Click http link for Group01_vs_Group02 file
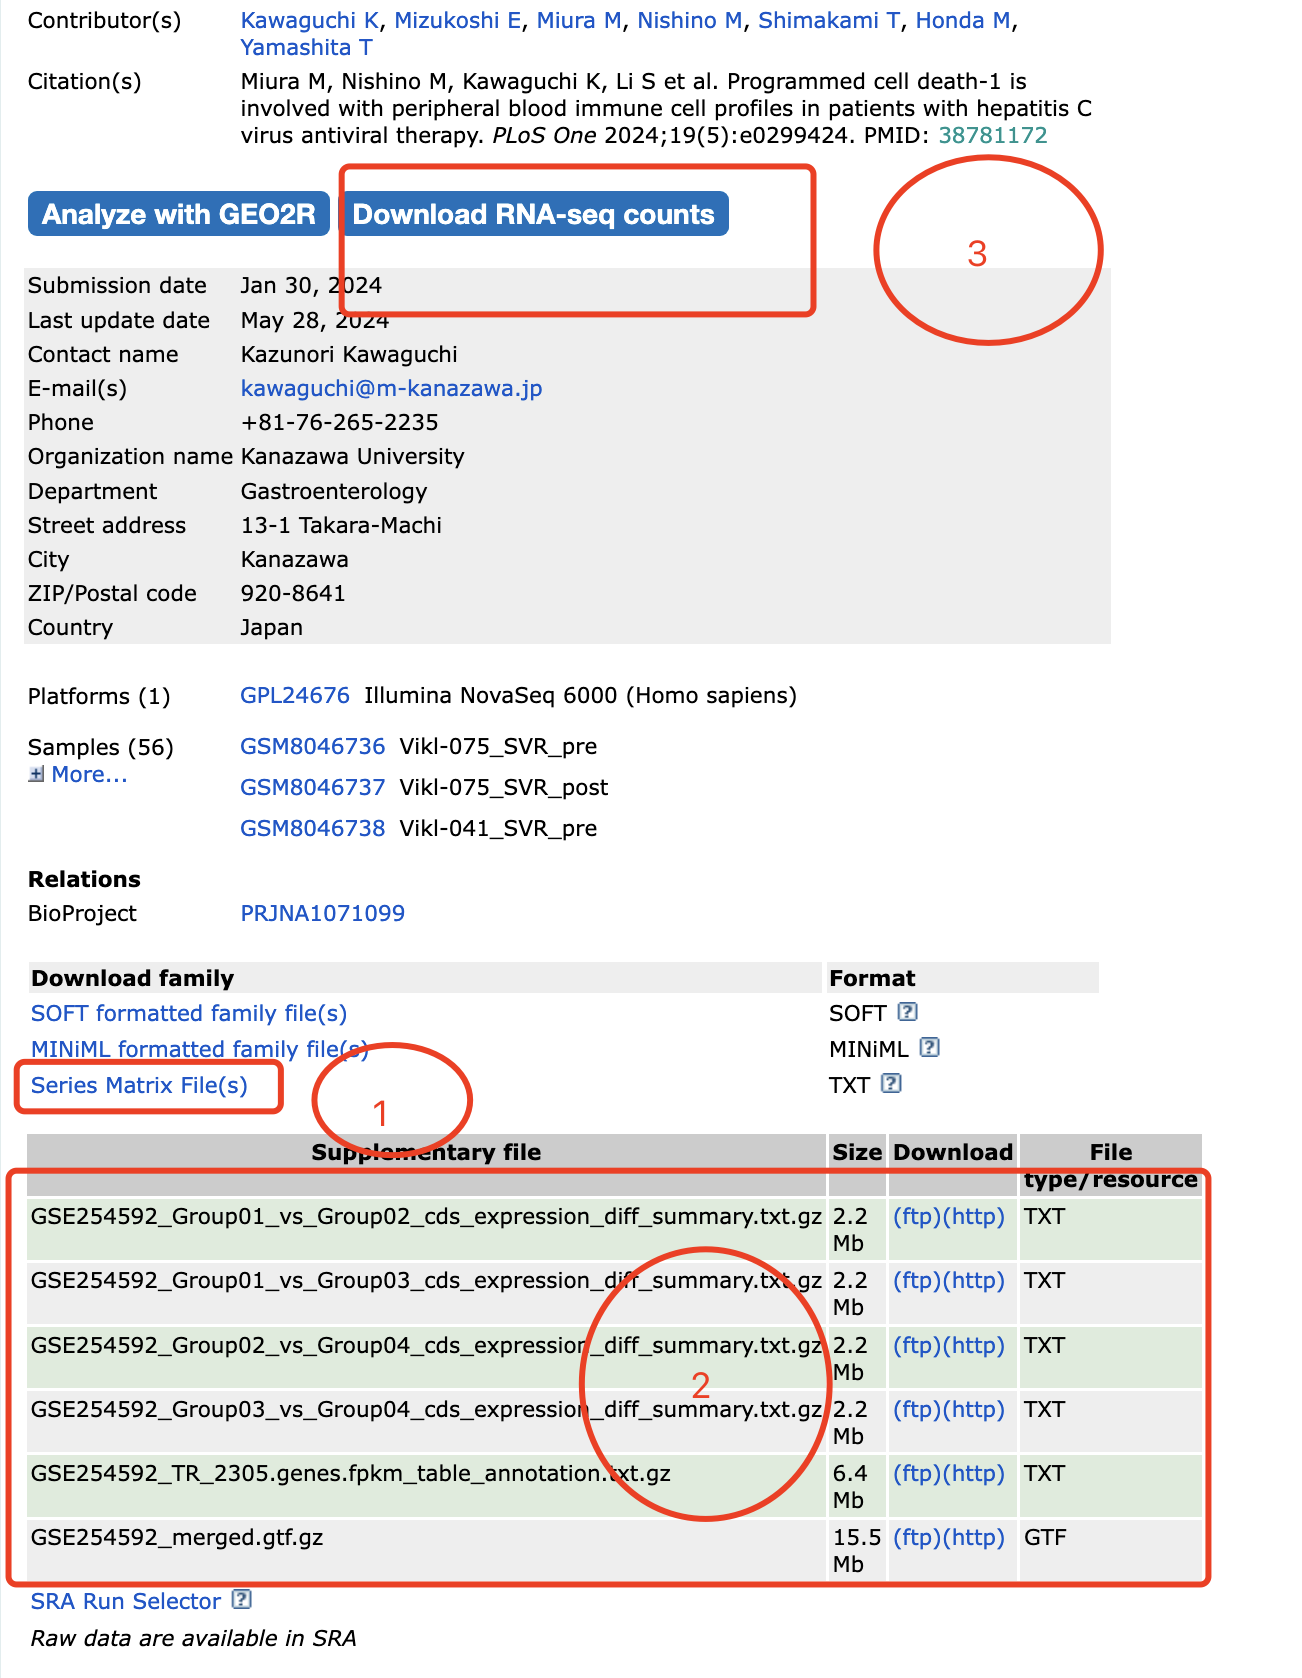 (x=974, y=1216)
